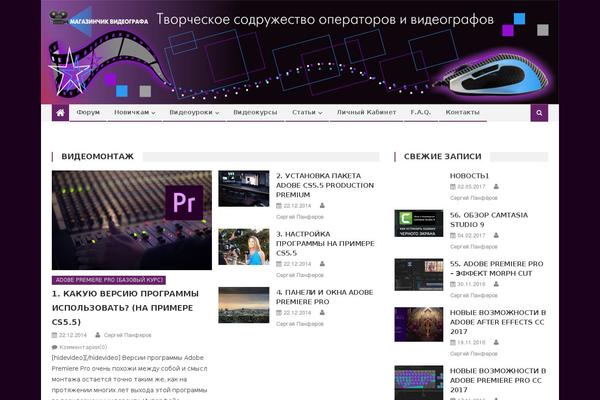The width and height of the screenshot is (600, 400).
Task: Click author Сергей Панферов under Новость1
Action: [x=474, y=198]
